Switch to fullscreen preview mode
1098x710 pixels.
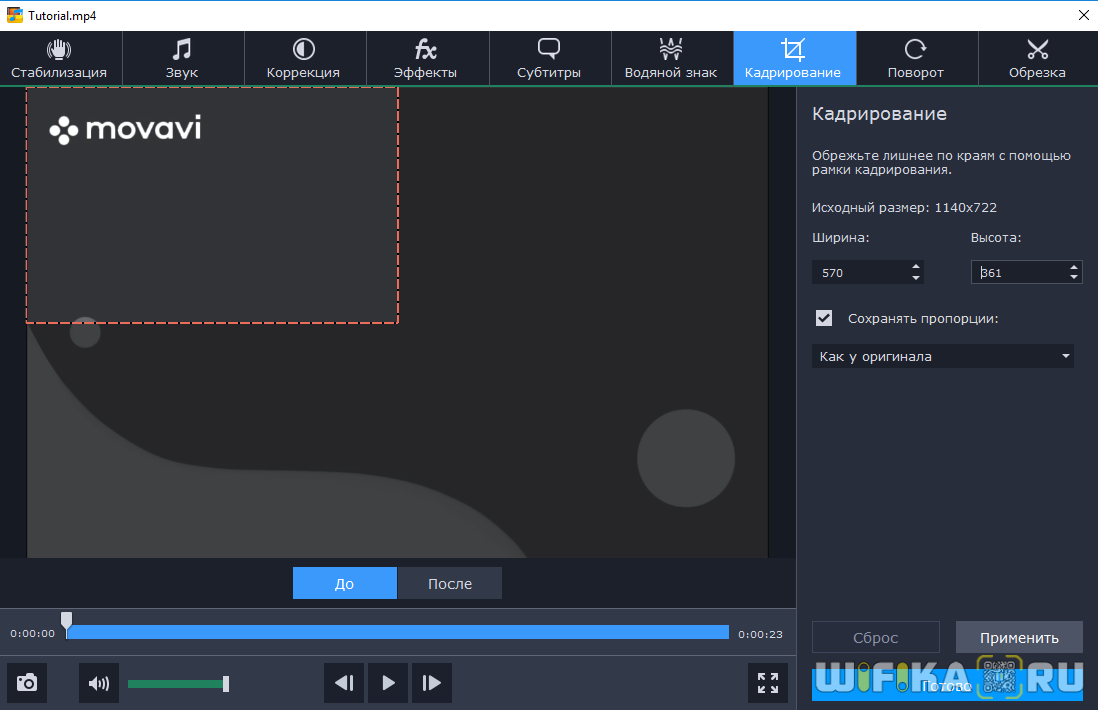[768, 683]
